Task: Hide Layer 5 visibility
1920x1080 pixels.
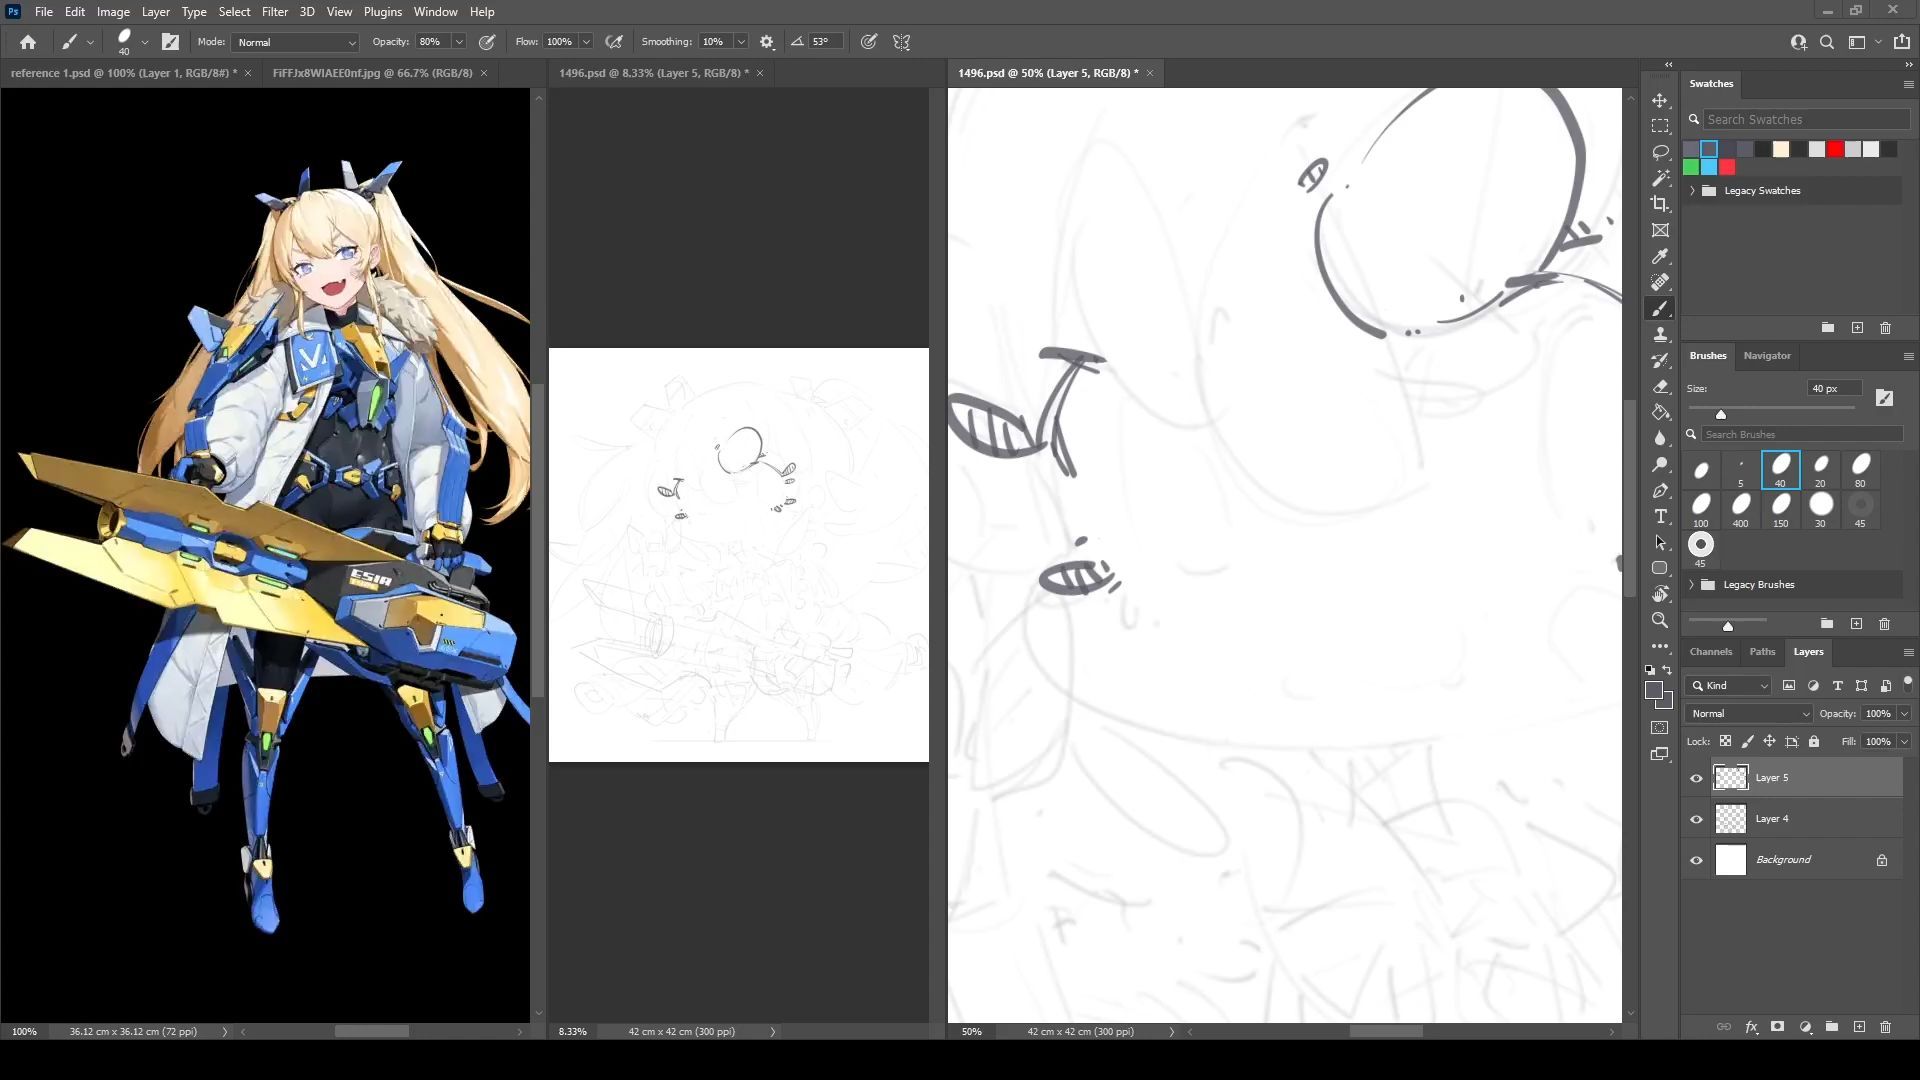Action: (x=1696, y=778)
